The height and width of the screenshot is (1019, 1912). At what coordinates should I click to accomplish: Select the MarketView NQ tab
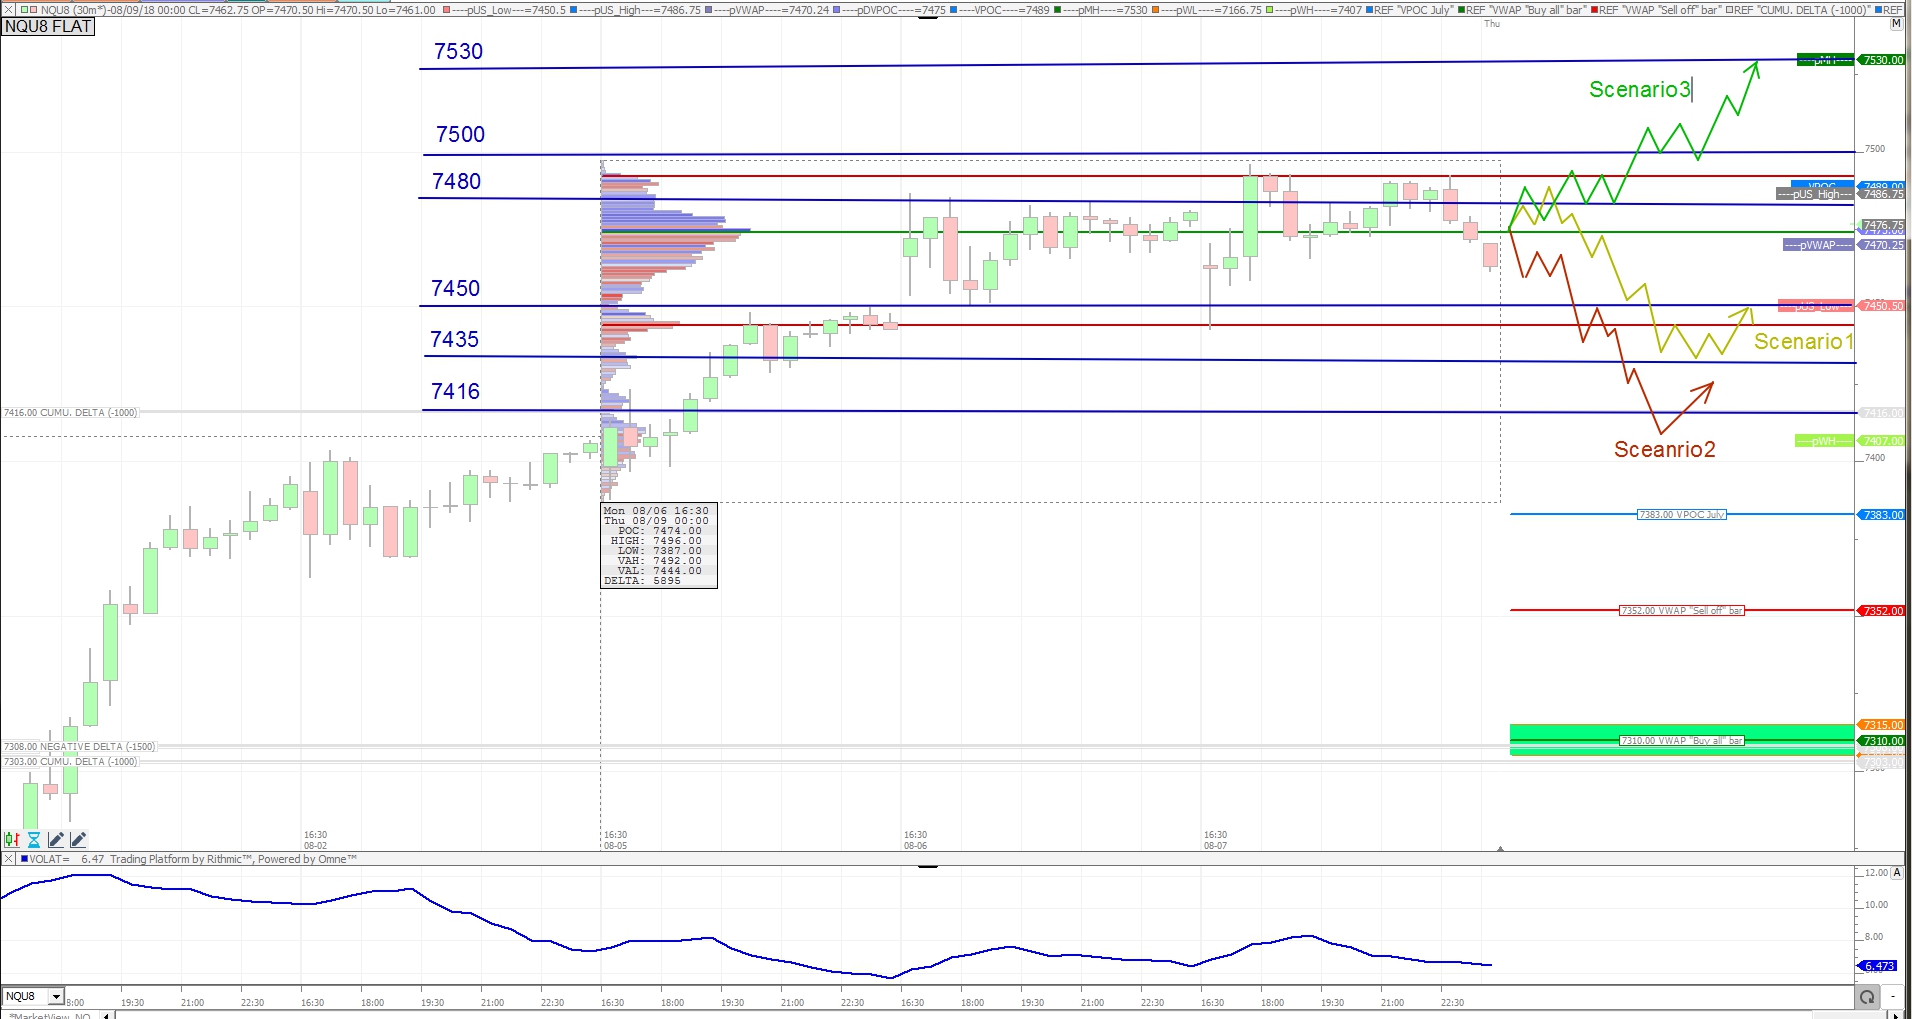coord(48,1015)
